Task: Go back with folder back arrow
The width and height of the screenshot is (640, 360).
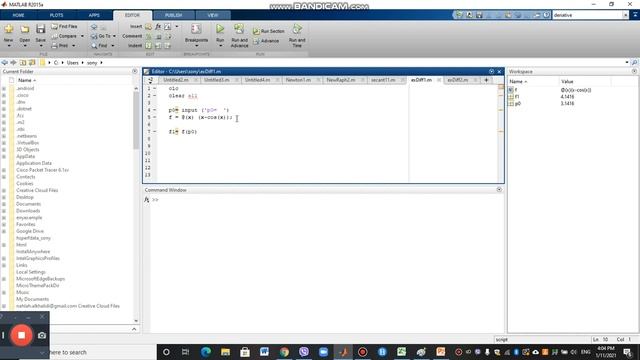Action: pos(4,62)
